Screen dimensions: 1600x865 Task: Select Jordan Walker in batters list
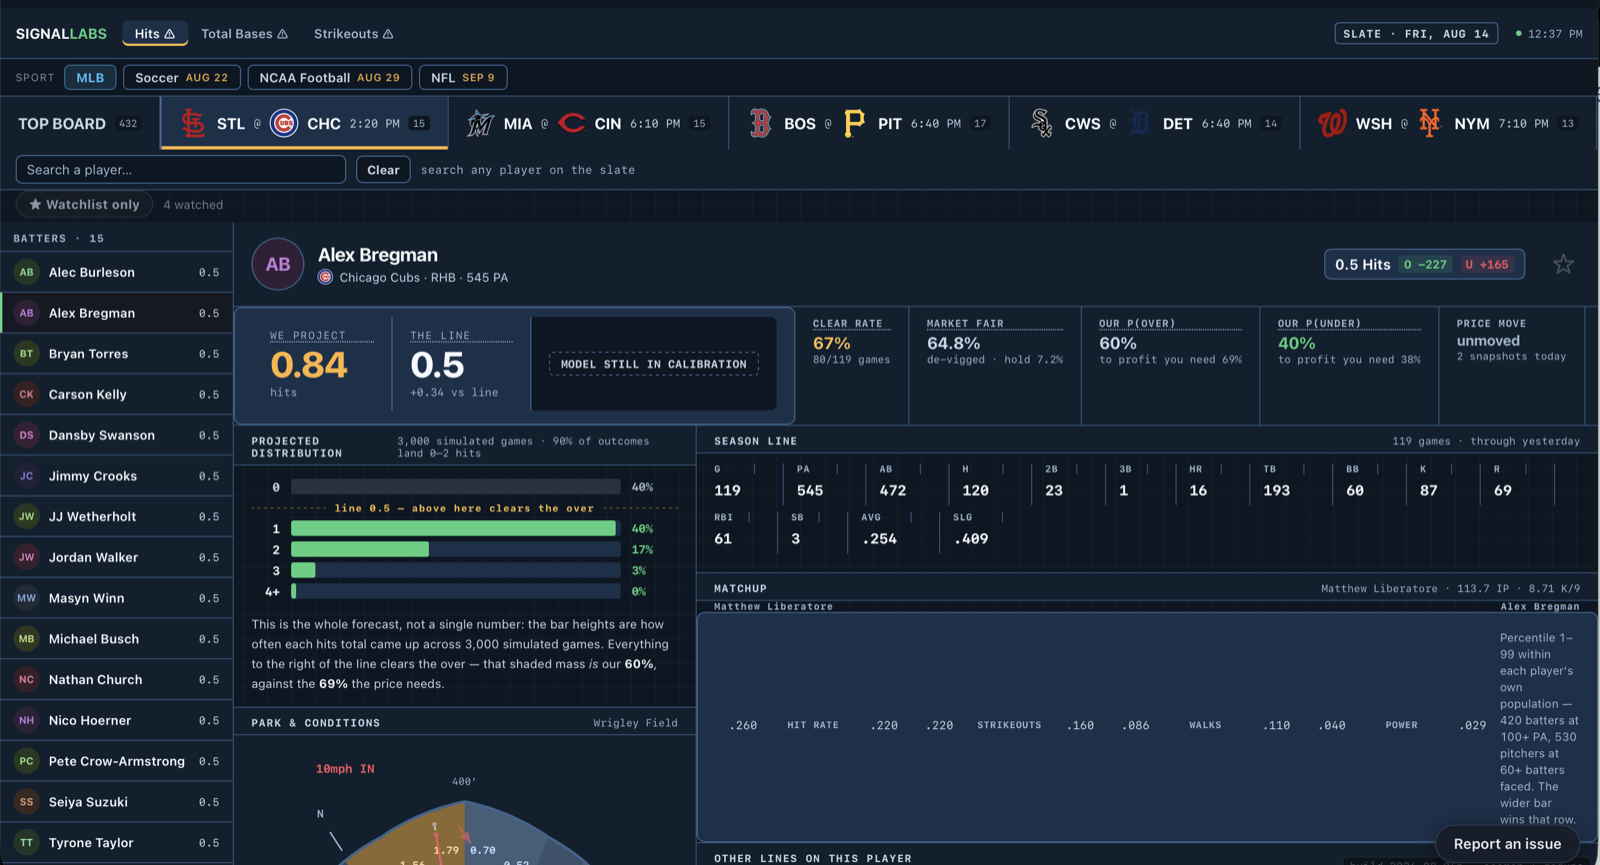[x=116, y=557]
